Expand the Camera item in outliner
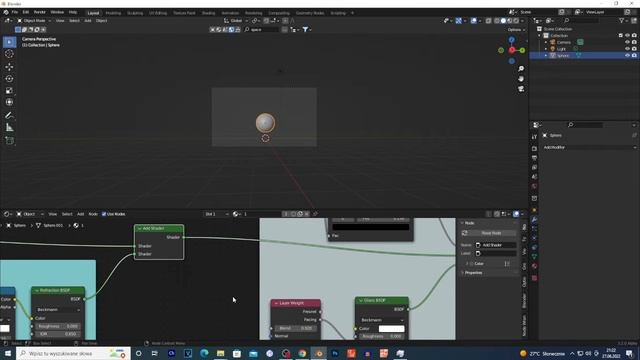640x360 pixels. (546, 42)
